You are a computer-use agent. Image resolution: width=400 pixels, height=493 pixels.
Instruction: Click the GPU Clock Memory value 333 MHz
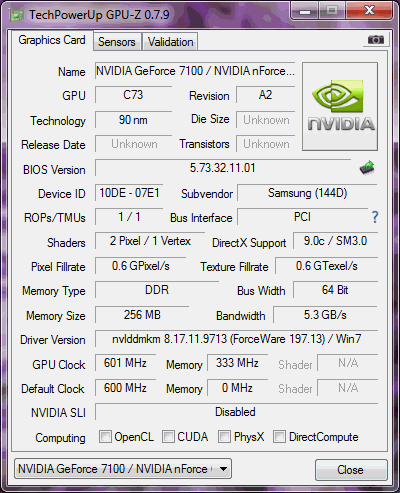(237, 363)
